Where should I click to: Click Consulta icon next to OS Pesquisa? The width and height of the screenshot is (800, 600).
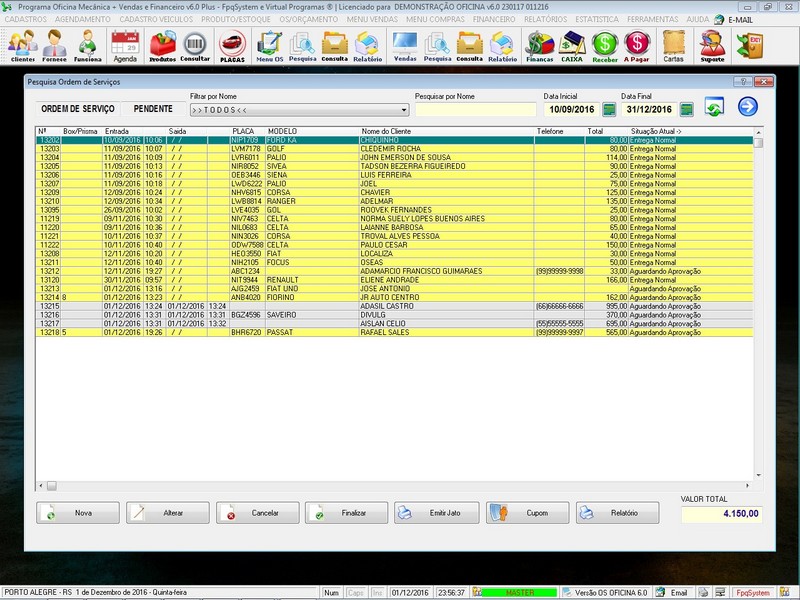tap(335, 46)
